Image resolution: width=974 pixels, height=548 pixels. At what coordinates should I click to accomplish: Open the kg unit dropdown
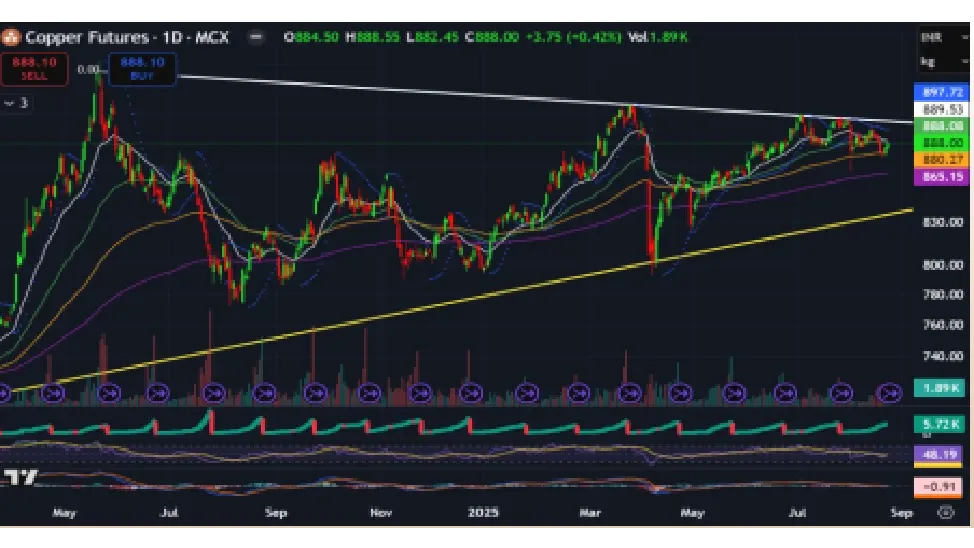pos(944,62)
